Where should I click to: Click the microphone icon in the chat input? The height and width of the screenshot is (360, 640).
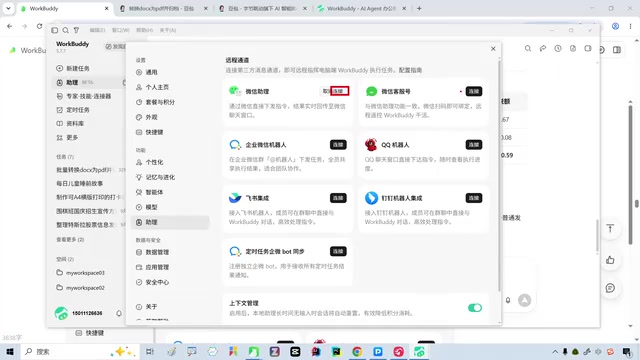[508, 300]
